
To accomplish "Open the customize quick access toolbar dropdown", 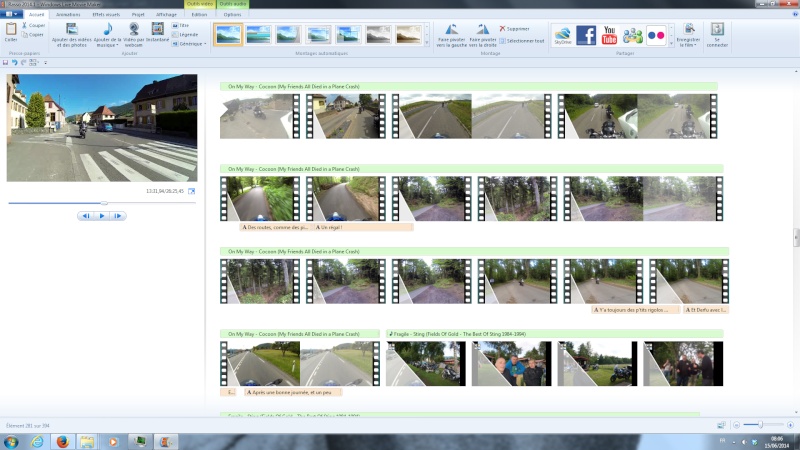I will (45, 63).
